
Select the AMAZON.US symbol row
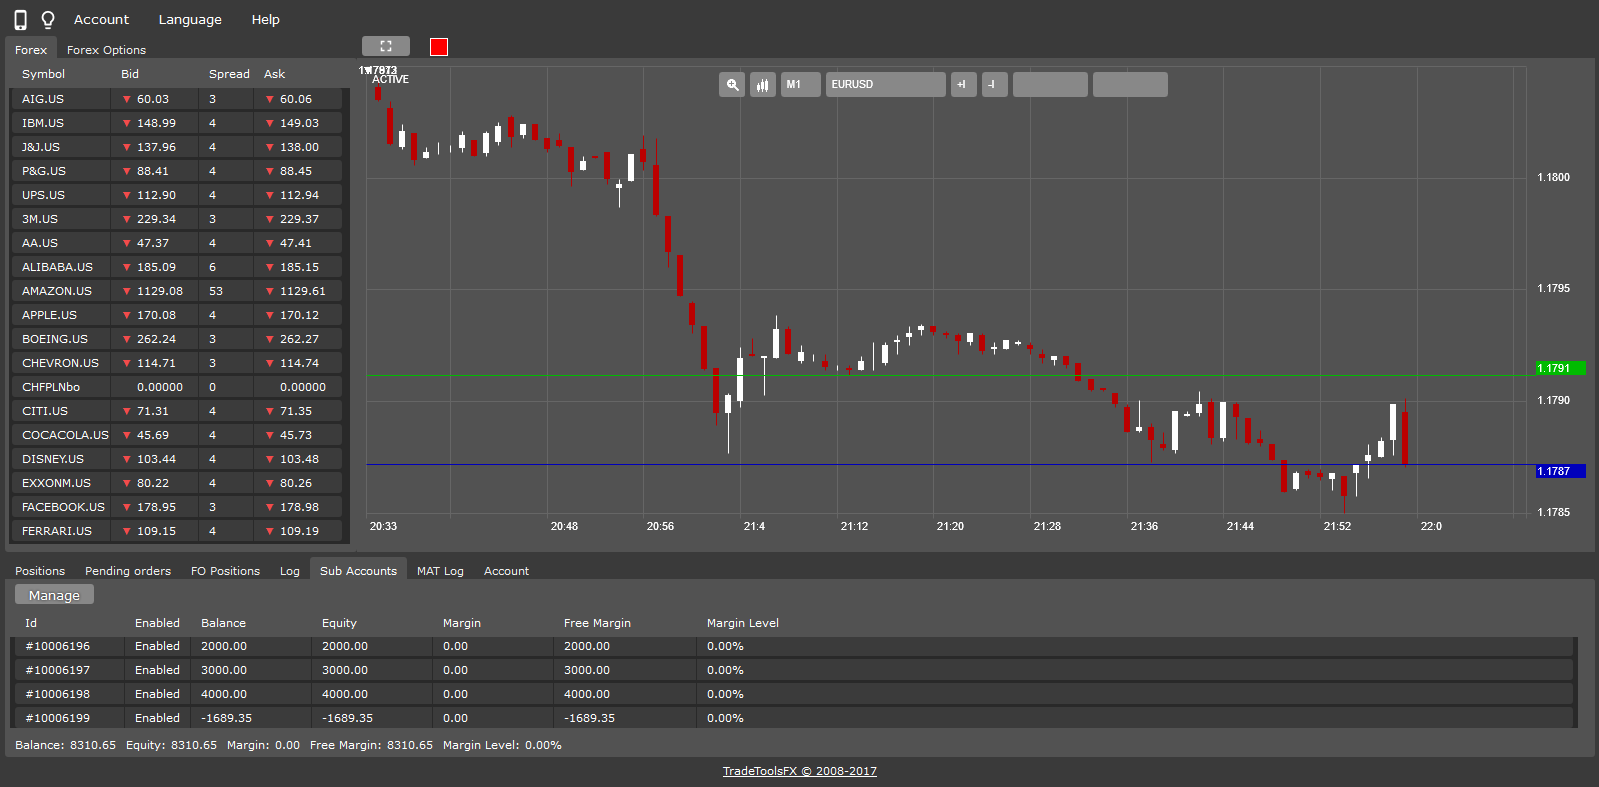pyautogui.click(x=57, y=291)
